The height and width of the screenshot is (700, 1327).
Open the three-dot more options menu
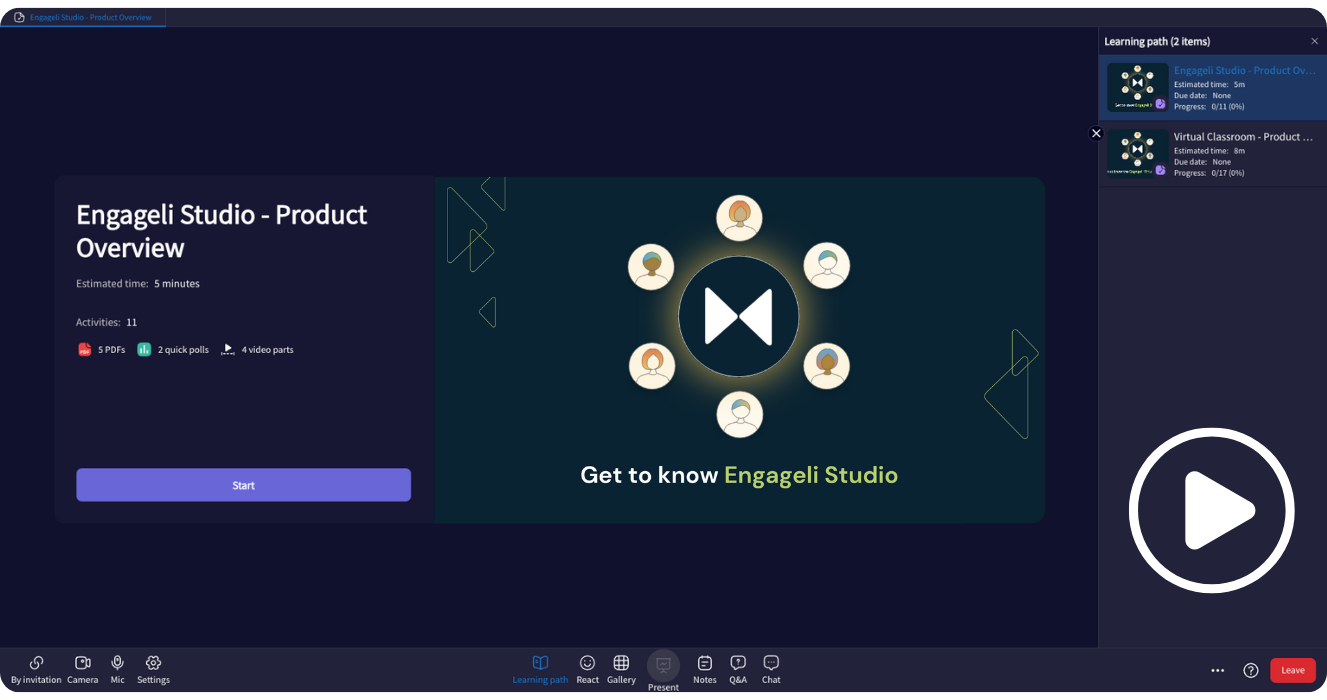(1217, 670)
